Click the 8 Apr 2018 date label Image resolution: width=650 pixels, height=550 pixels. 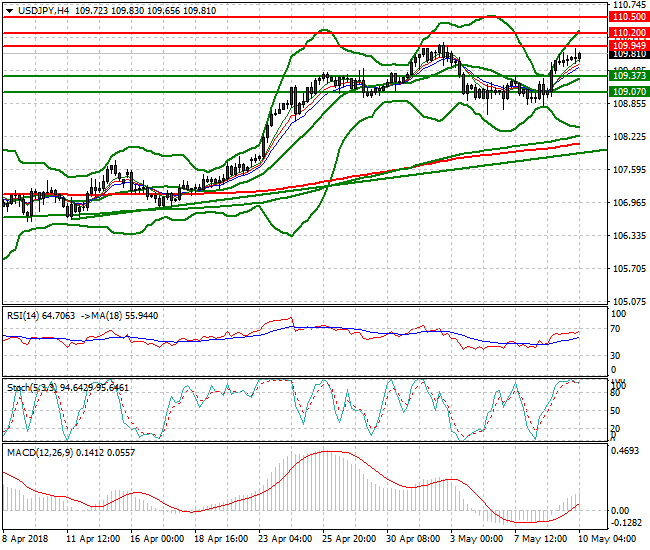pos(26,539)
